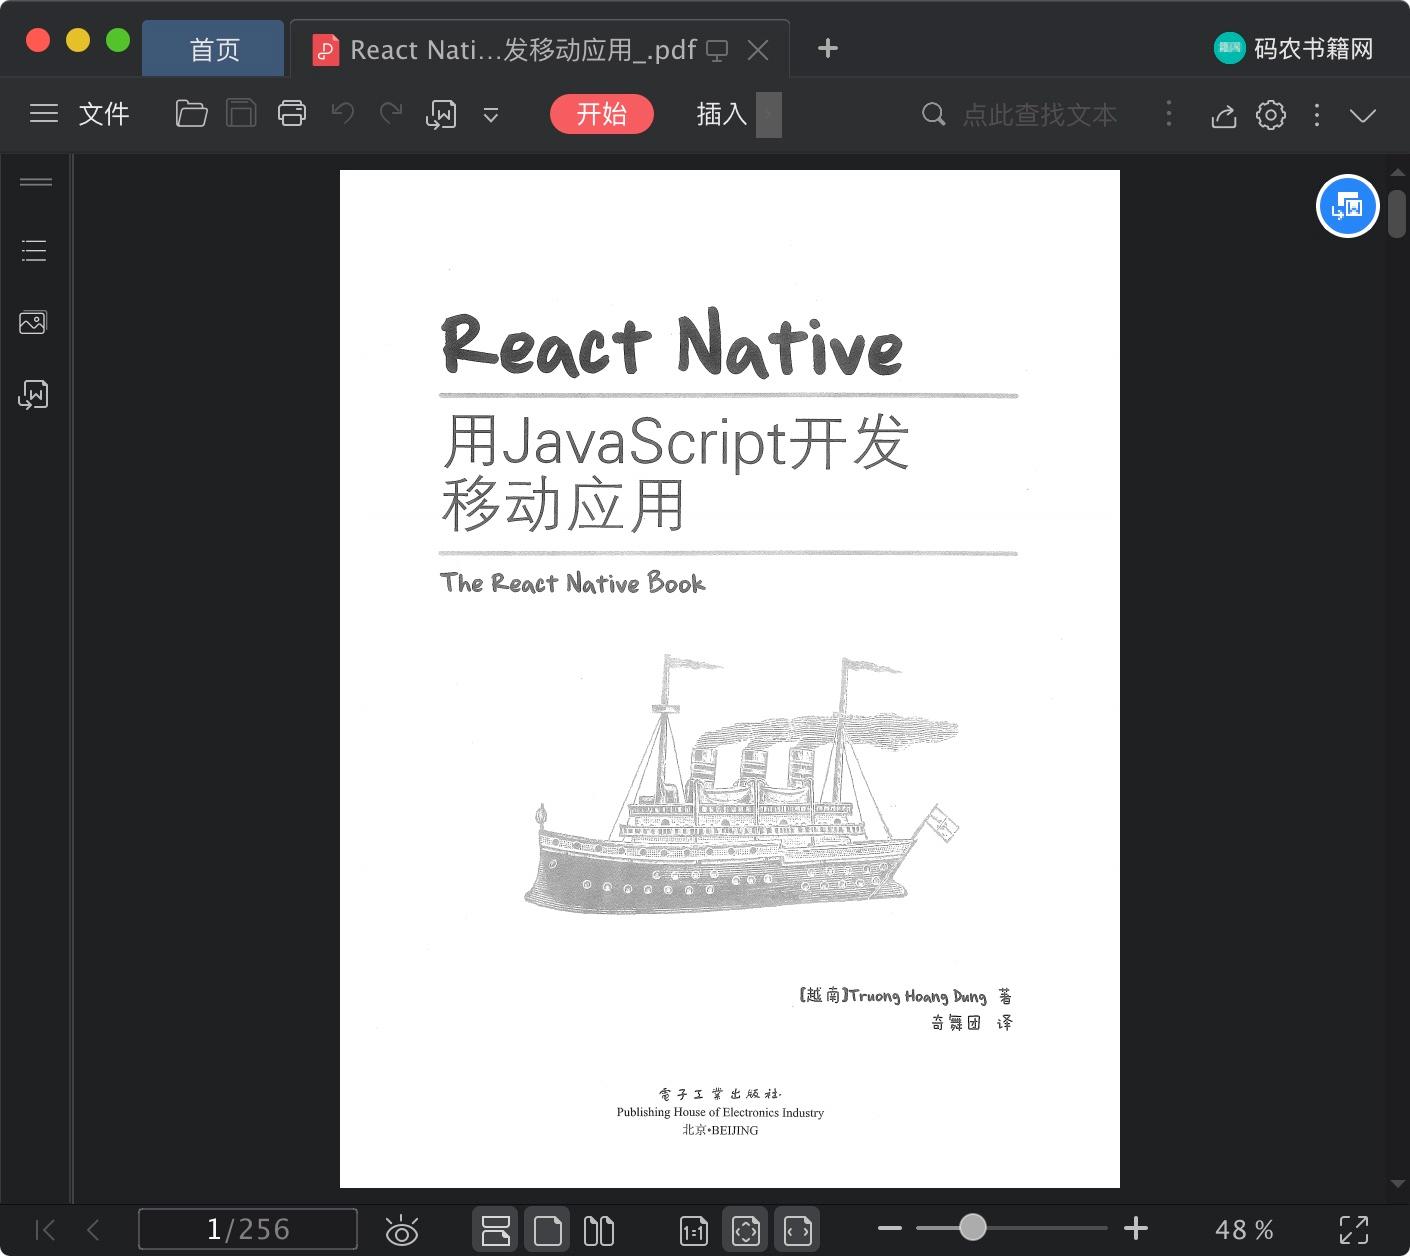The height and width of the screenshot is (1256, 1410).
Task: Select the 插入 ribbon tab
Action: 722,114
